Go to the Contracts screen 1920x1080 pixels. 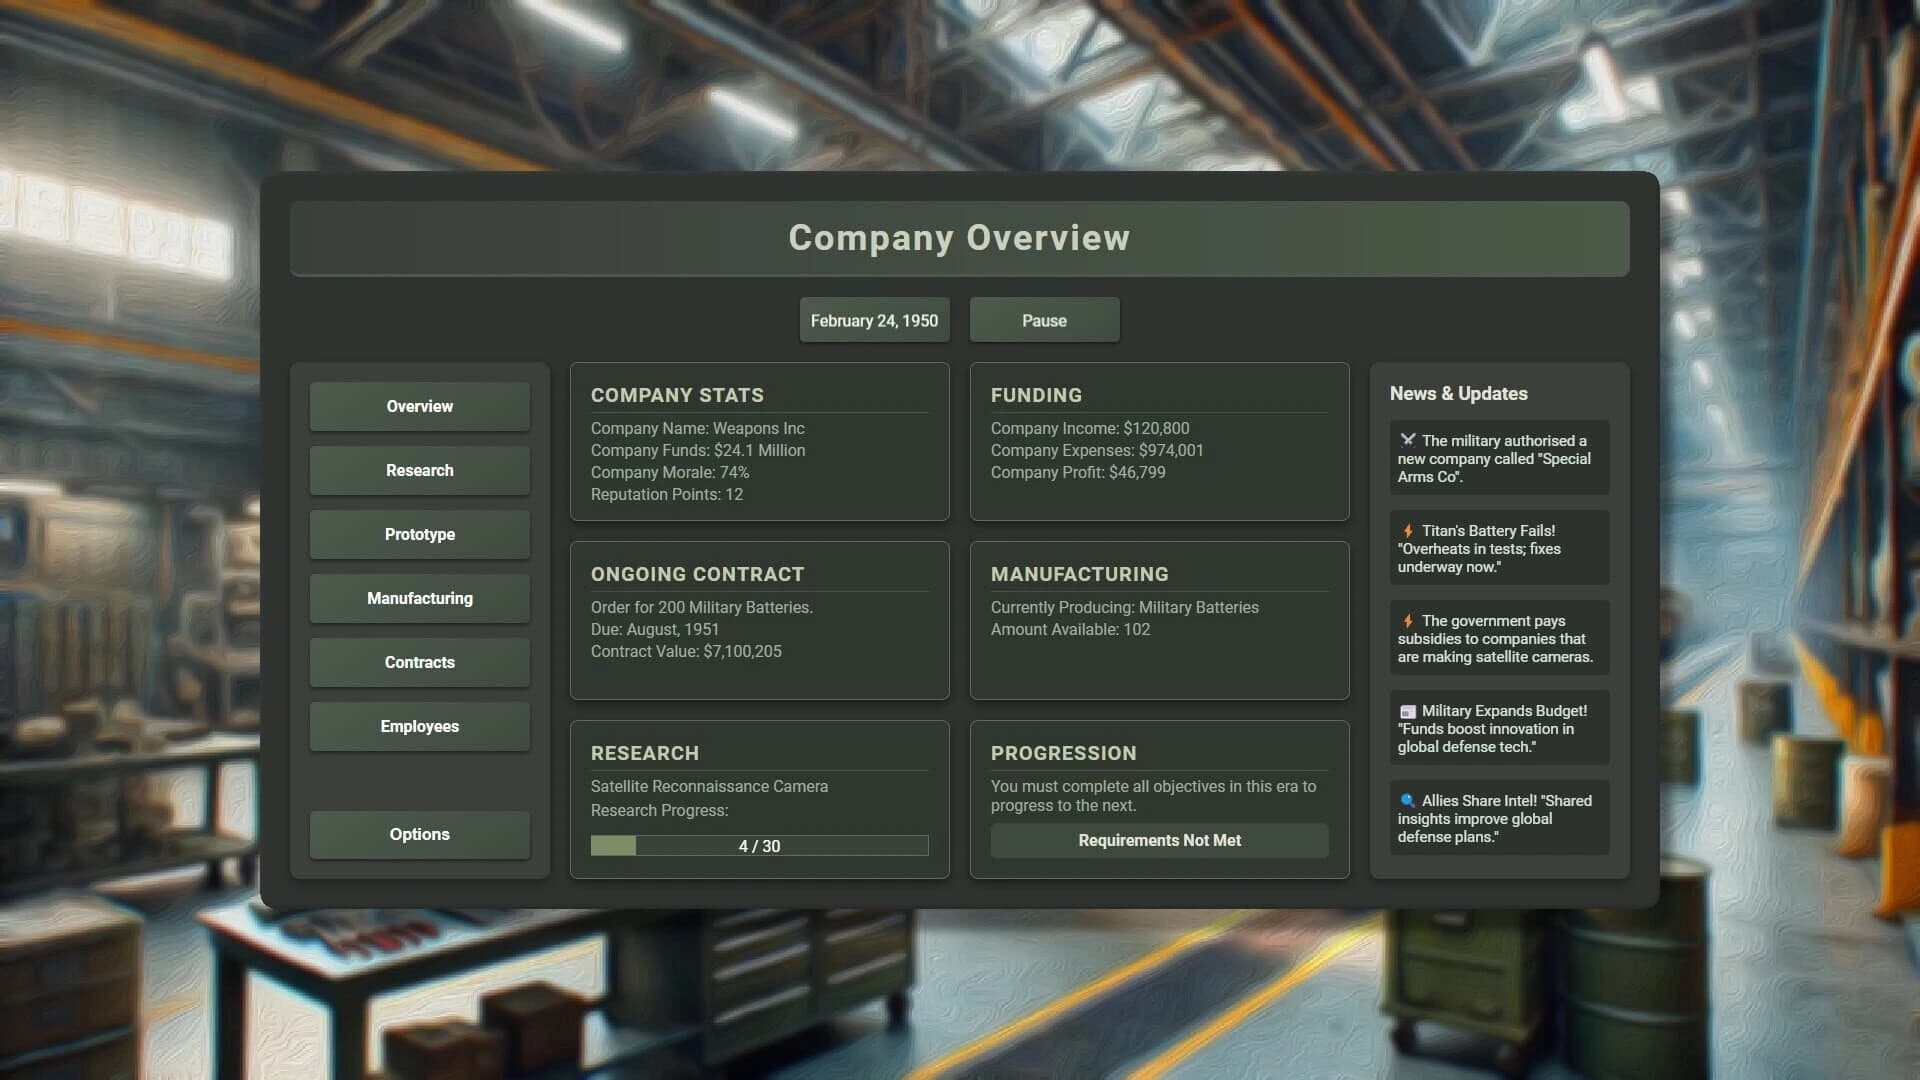click(419, 662)
